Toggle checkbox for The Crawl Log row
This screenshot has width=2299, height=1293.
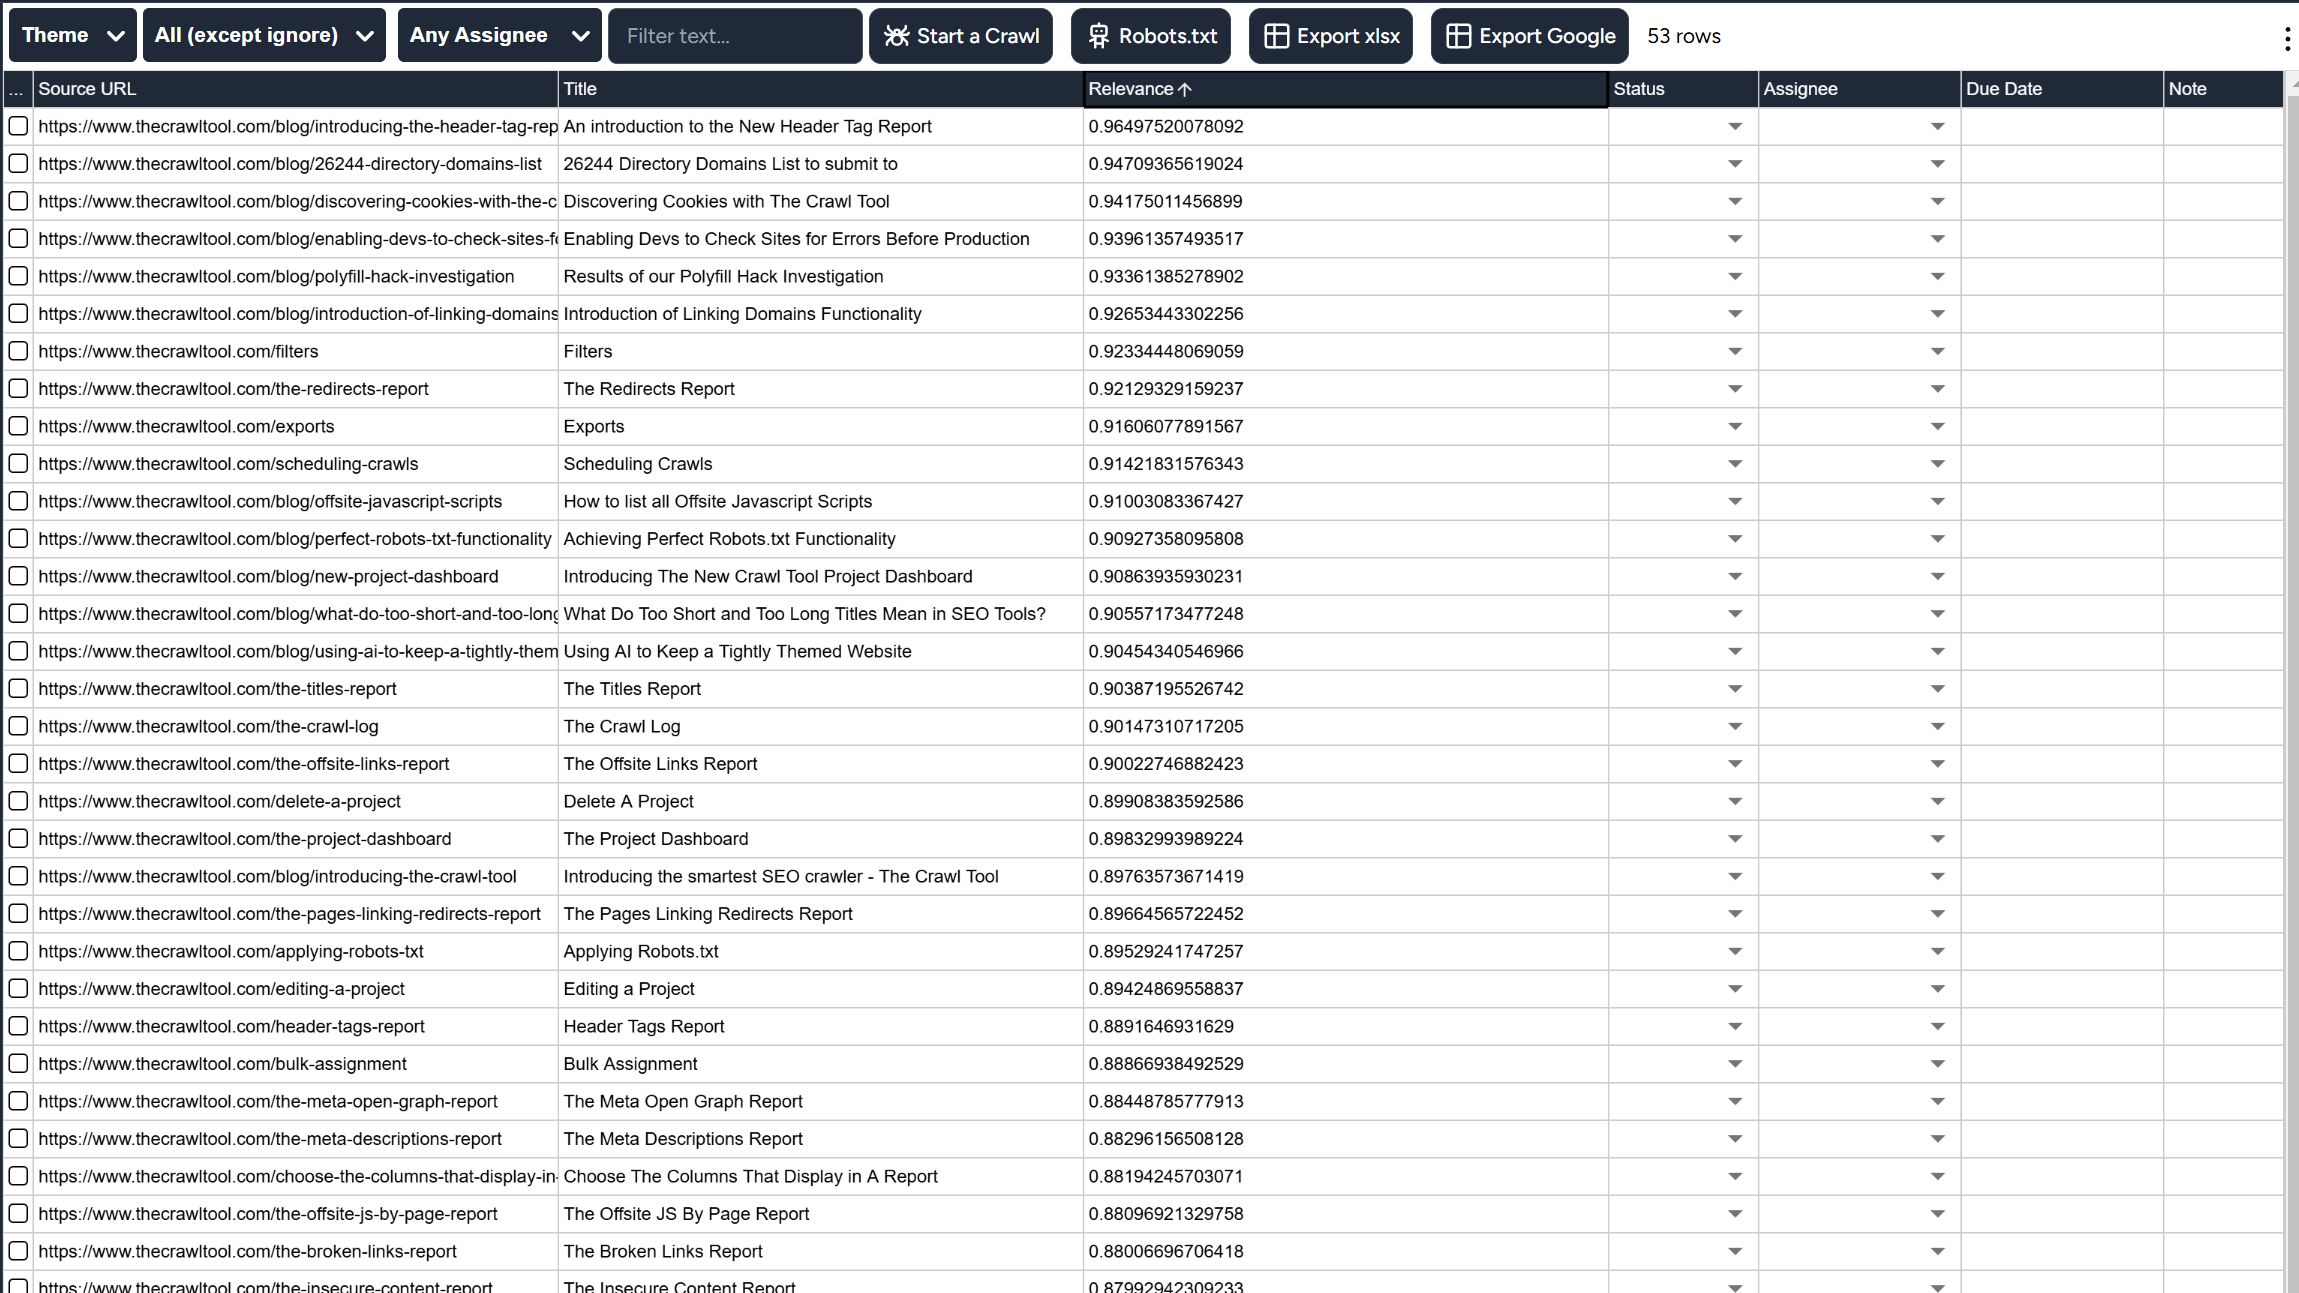[17, 726]
